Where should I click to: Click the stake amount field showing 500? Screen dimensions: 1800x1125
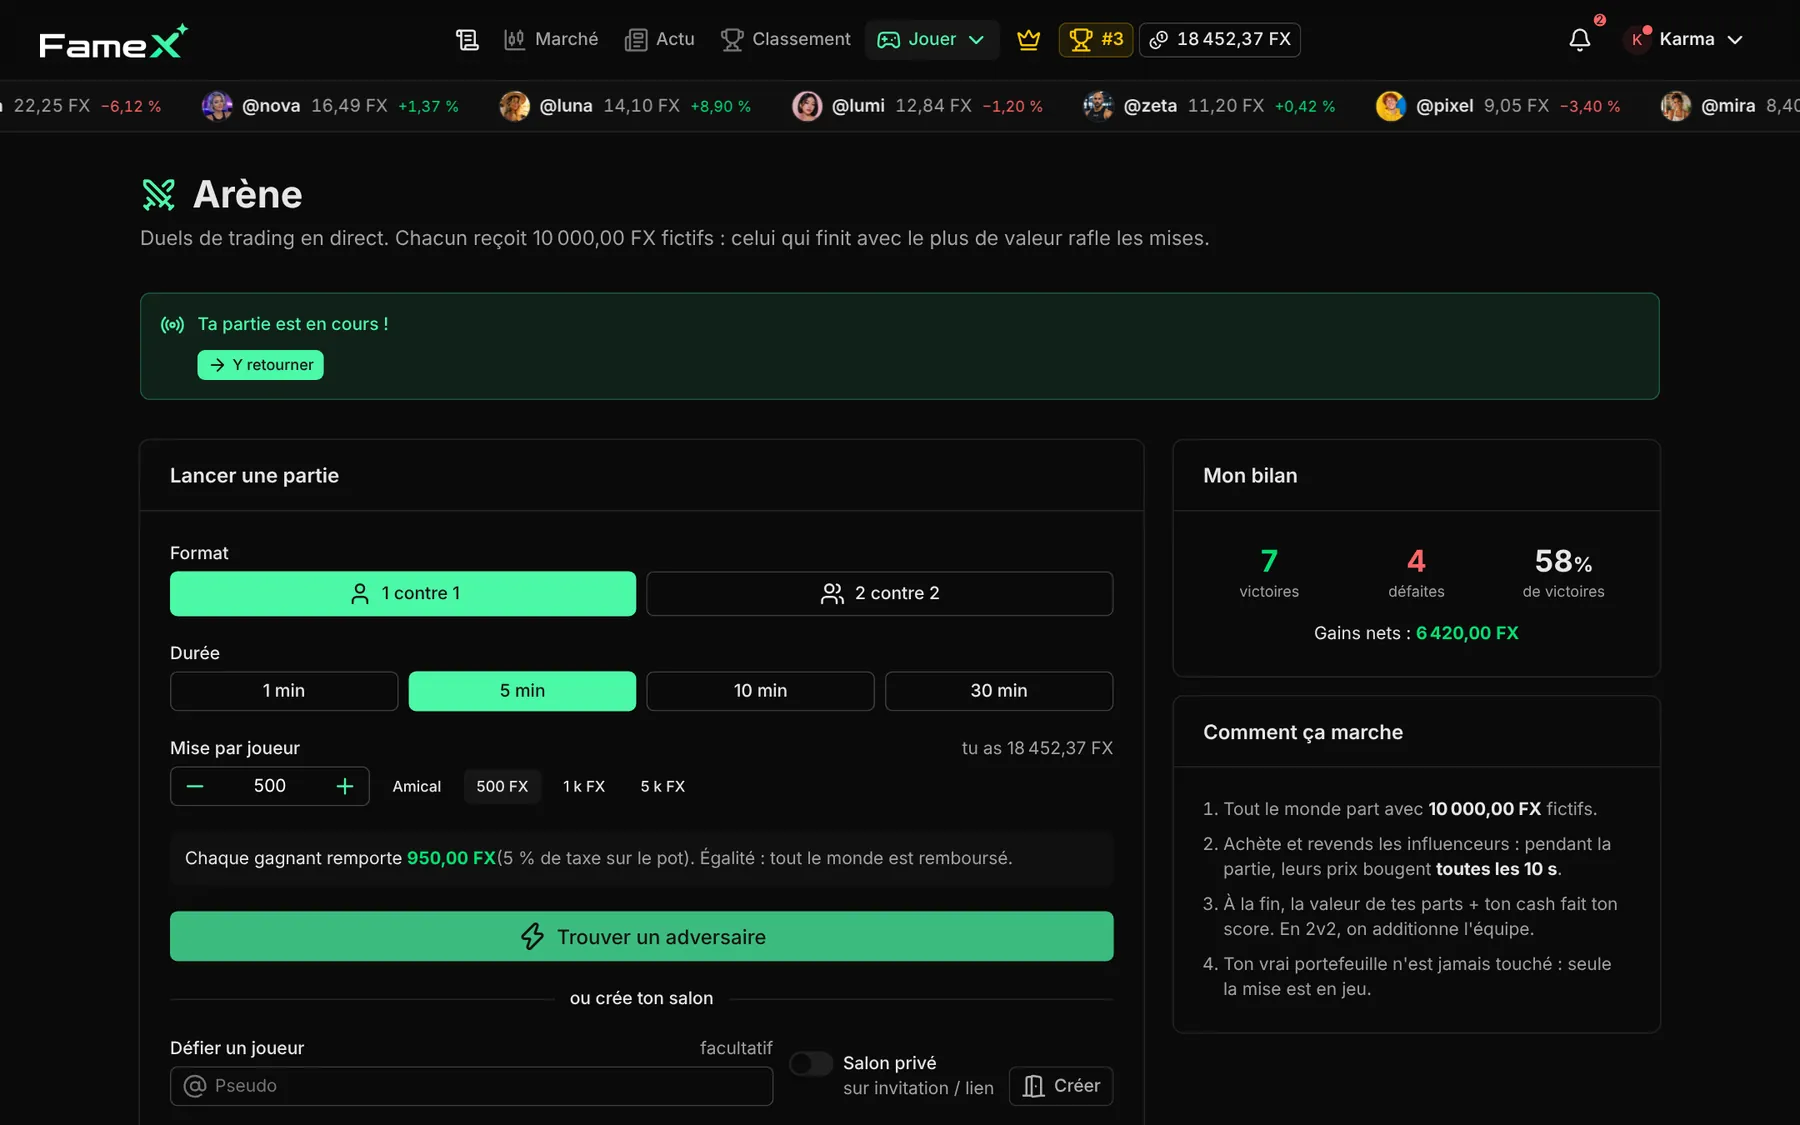[270, 787]
